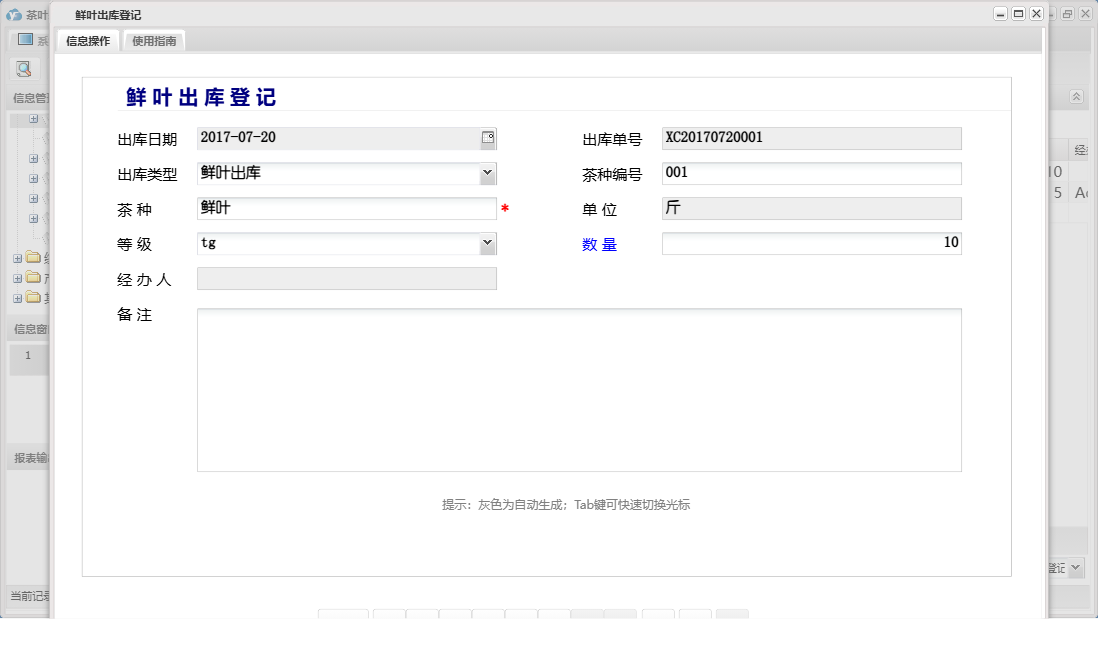Open the calendar picker beside 出库日期
Screen dimensions: 1098x655
click(487, 137)
